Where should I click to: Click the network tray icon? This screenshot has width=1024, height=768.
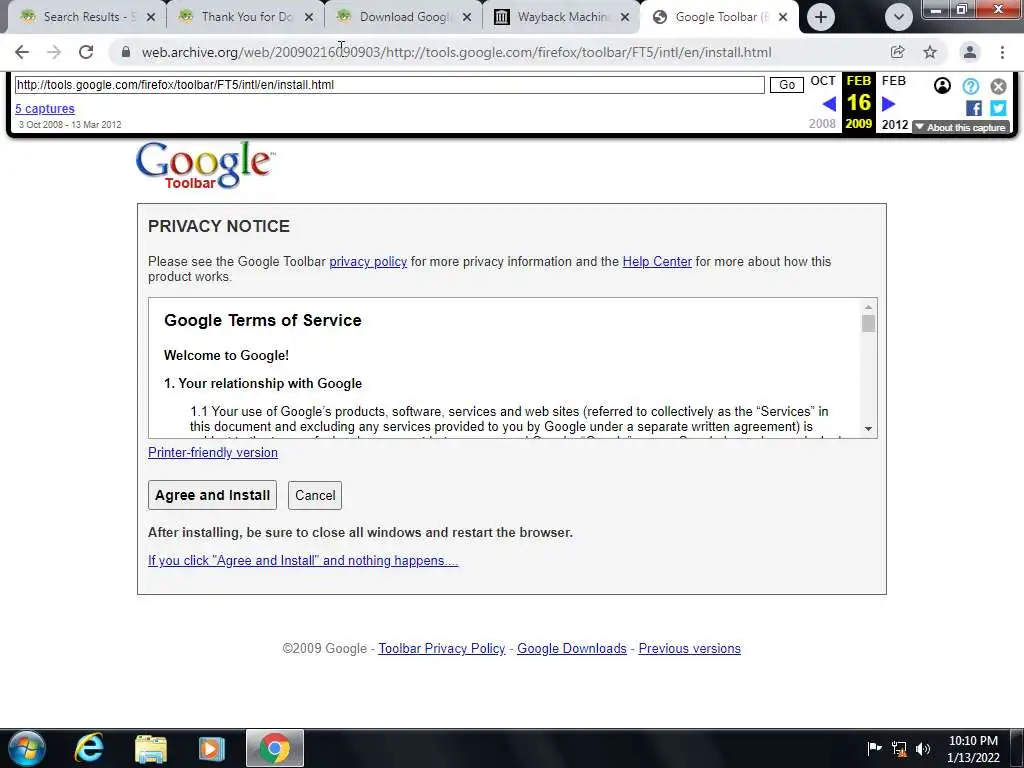pos(899,749)
